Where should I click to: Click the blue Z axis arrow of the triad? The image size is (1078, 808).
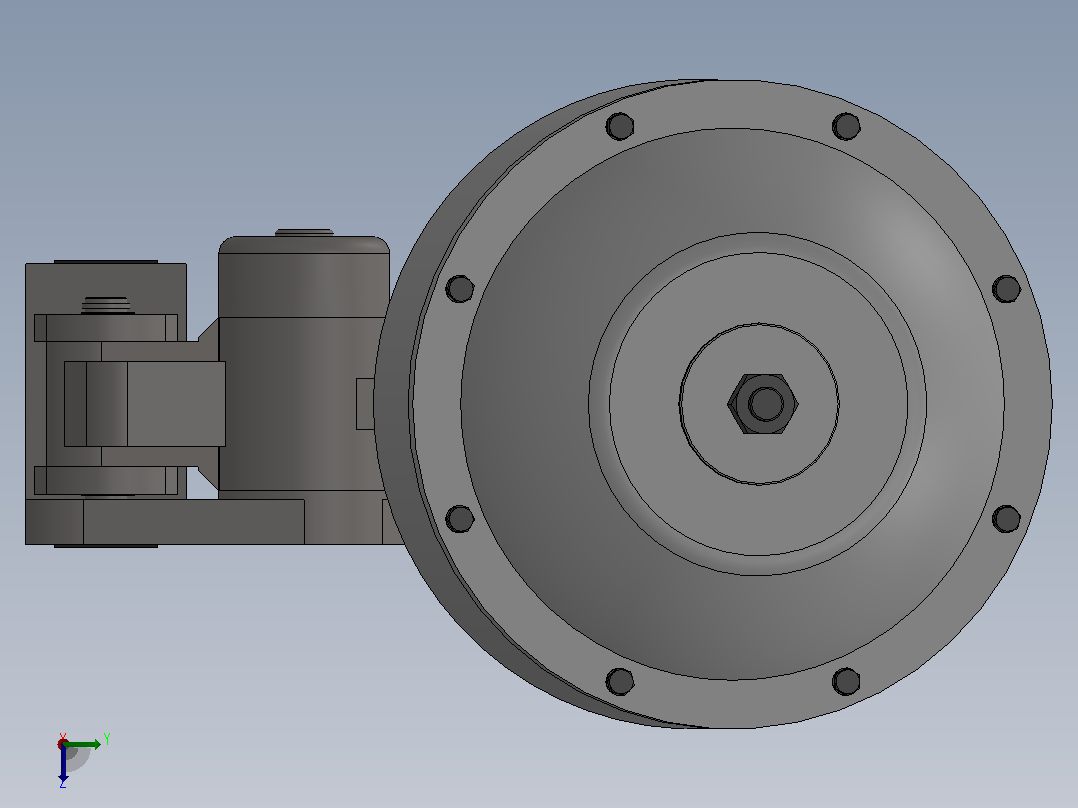[63, 765]
